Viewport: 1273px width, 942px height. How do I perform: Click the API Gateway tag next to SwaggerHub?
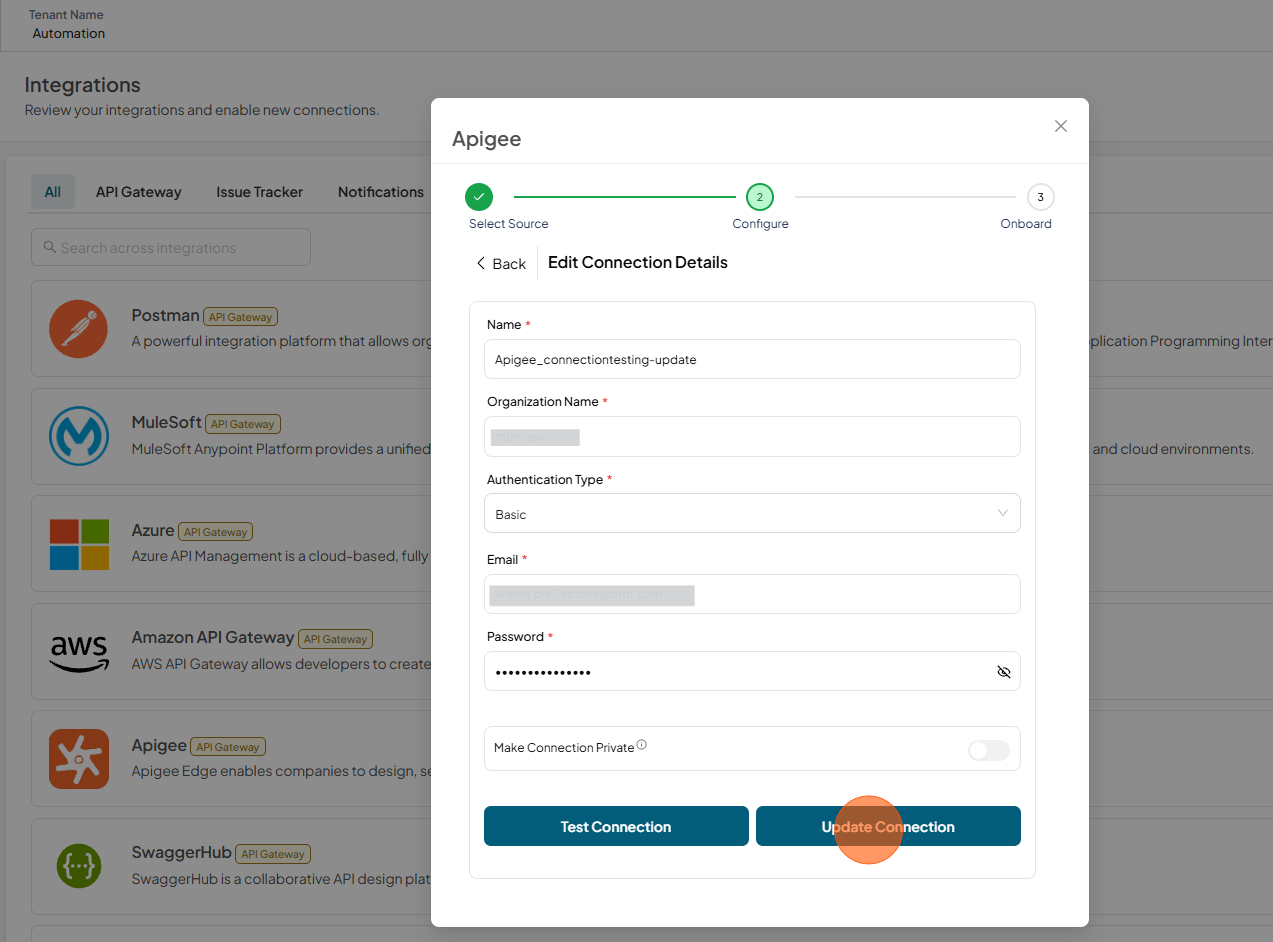[x=273, y=854]
